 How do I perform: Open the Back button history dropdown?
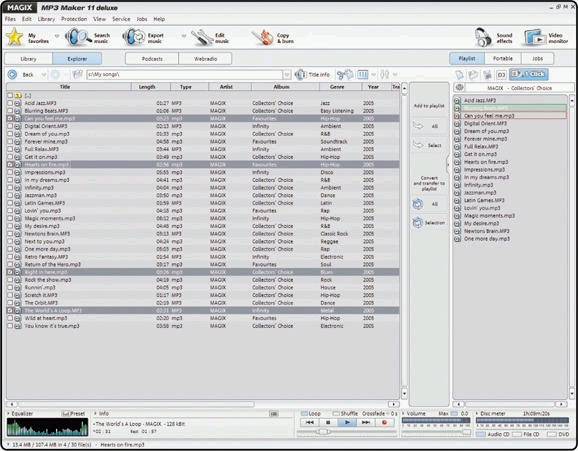pos(43,75)
